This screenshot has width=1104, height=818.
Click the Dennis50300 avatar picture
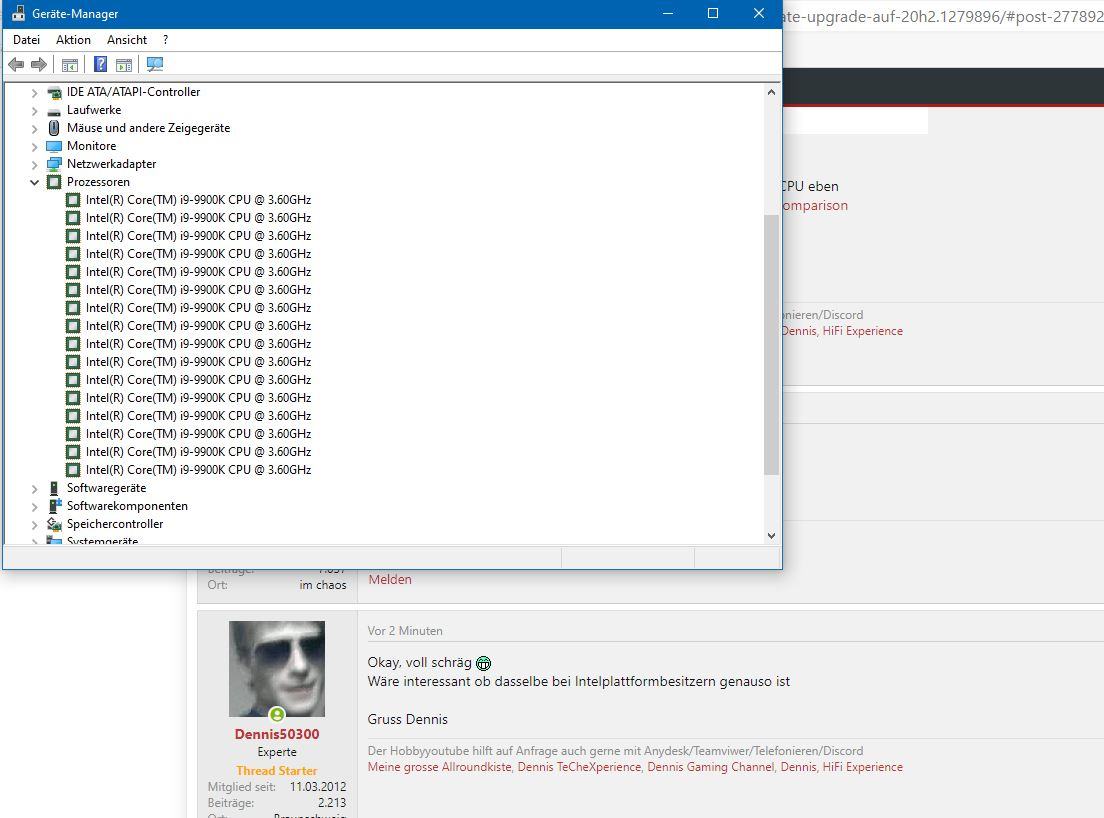point(277,669)
